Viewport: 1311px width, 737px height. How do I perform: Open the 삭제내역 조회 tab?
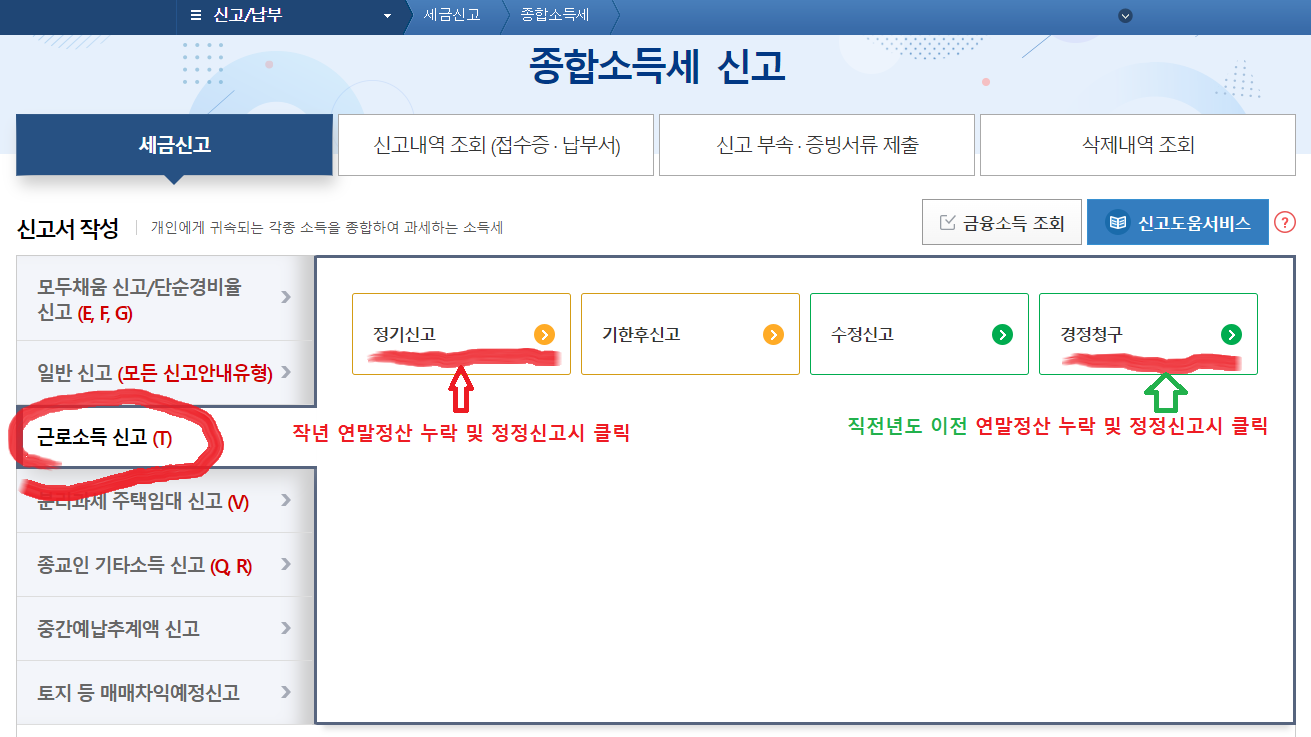click(x=1137, y=144)
